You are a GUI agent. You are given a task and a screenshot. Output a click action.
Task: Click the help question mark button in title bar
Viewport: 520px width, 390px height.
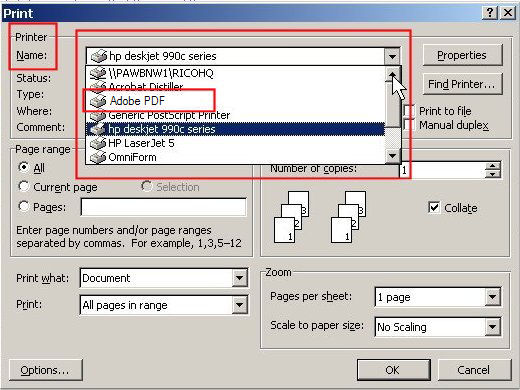pyautogui.click(x=490, y=13)
